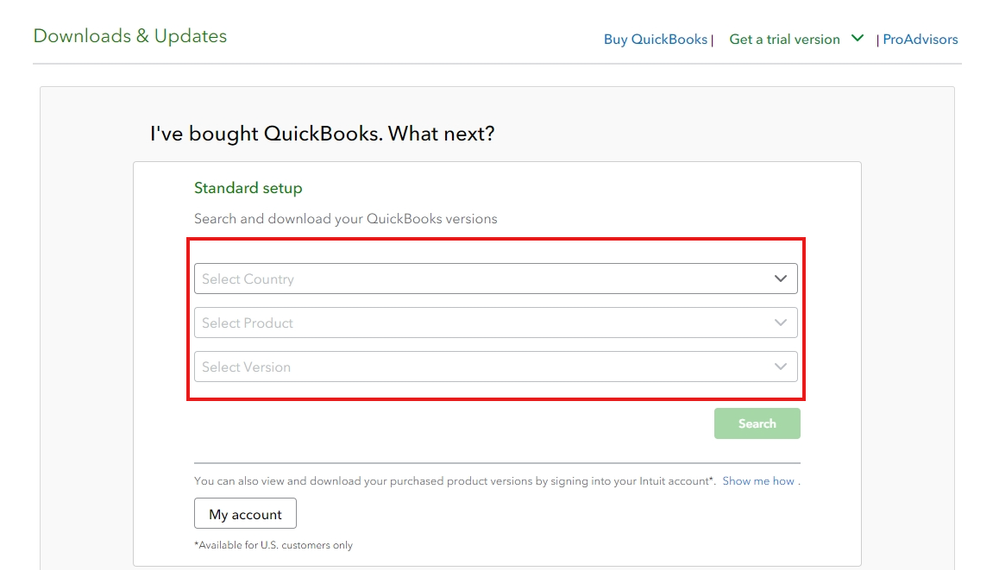This screenshot has width=999, height=570.
Task: Open the Select Country dropdown field
Action: click(x=495, y=279)
